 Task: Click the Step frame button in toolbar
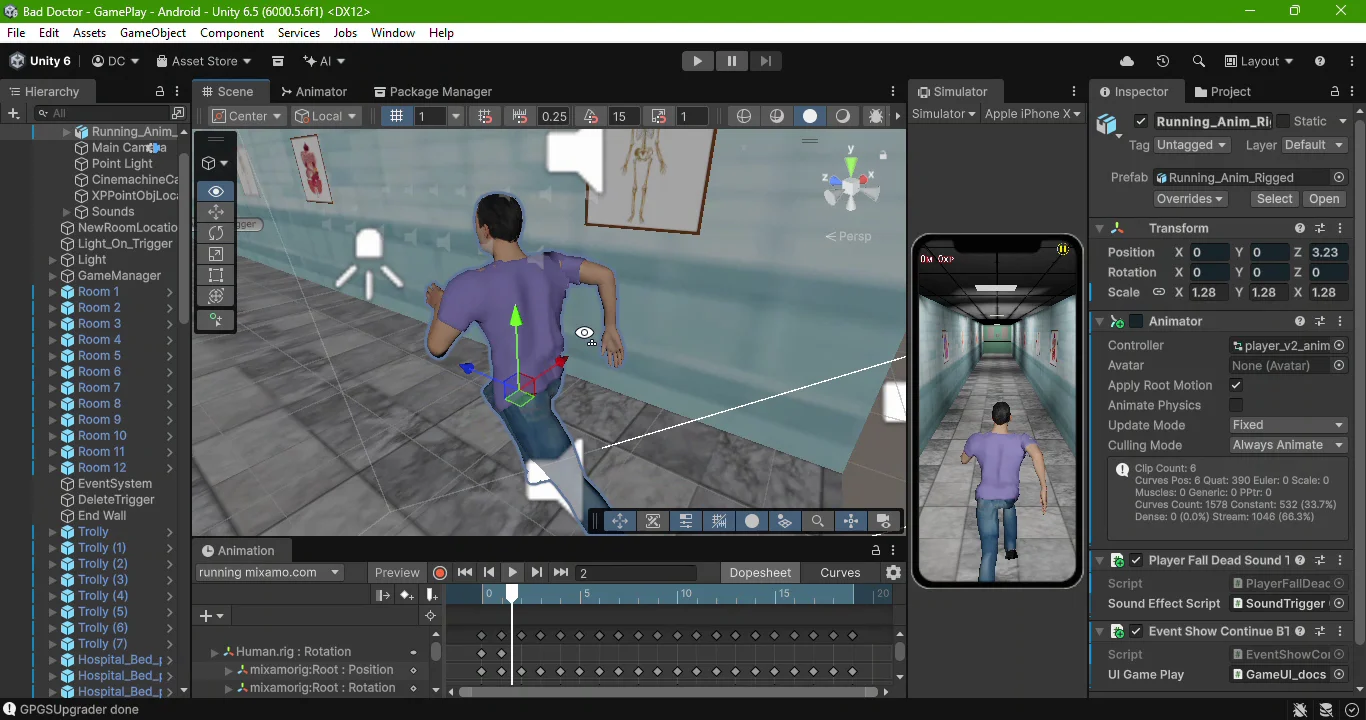point(765,61)
